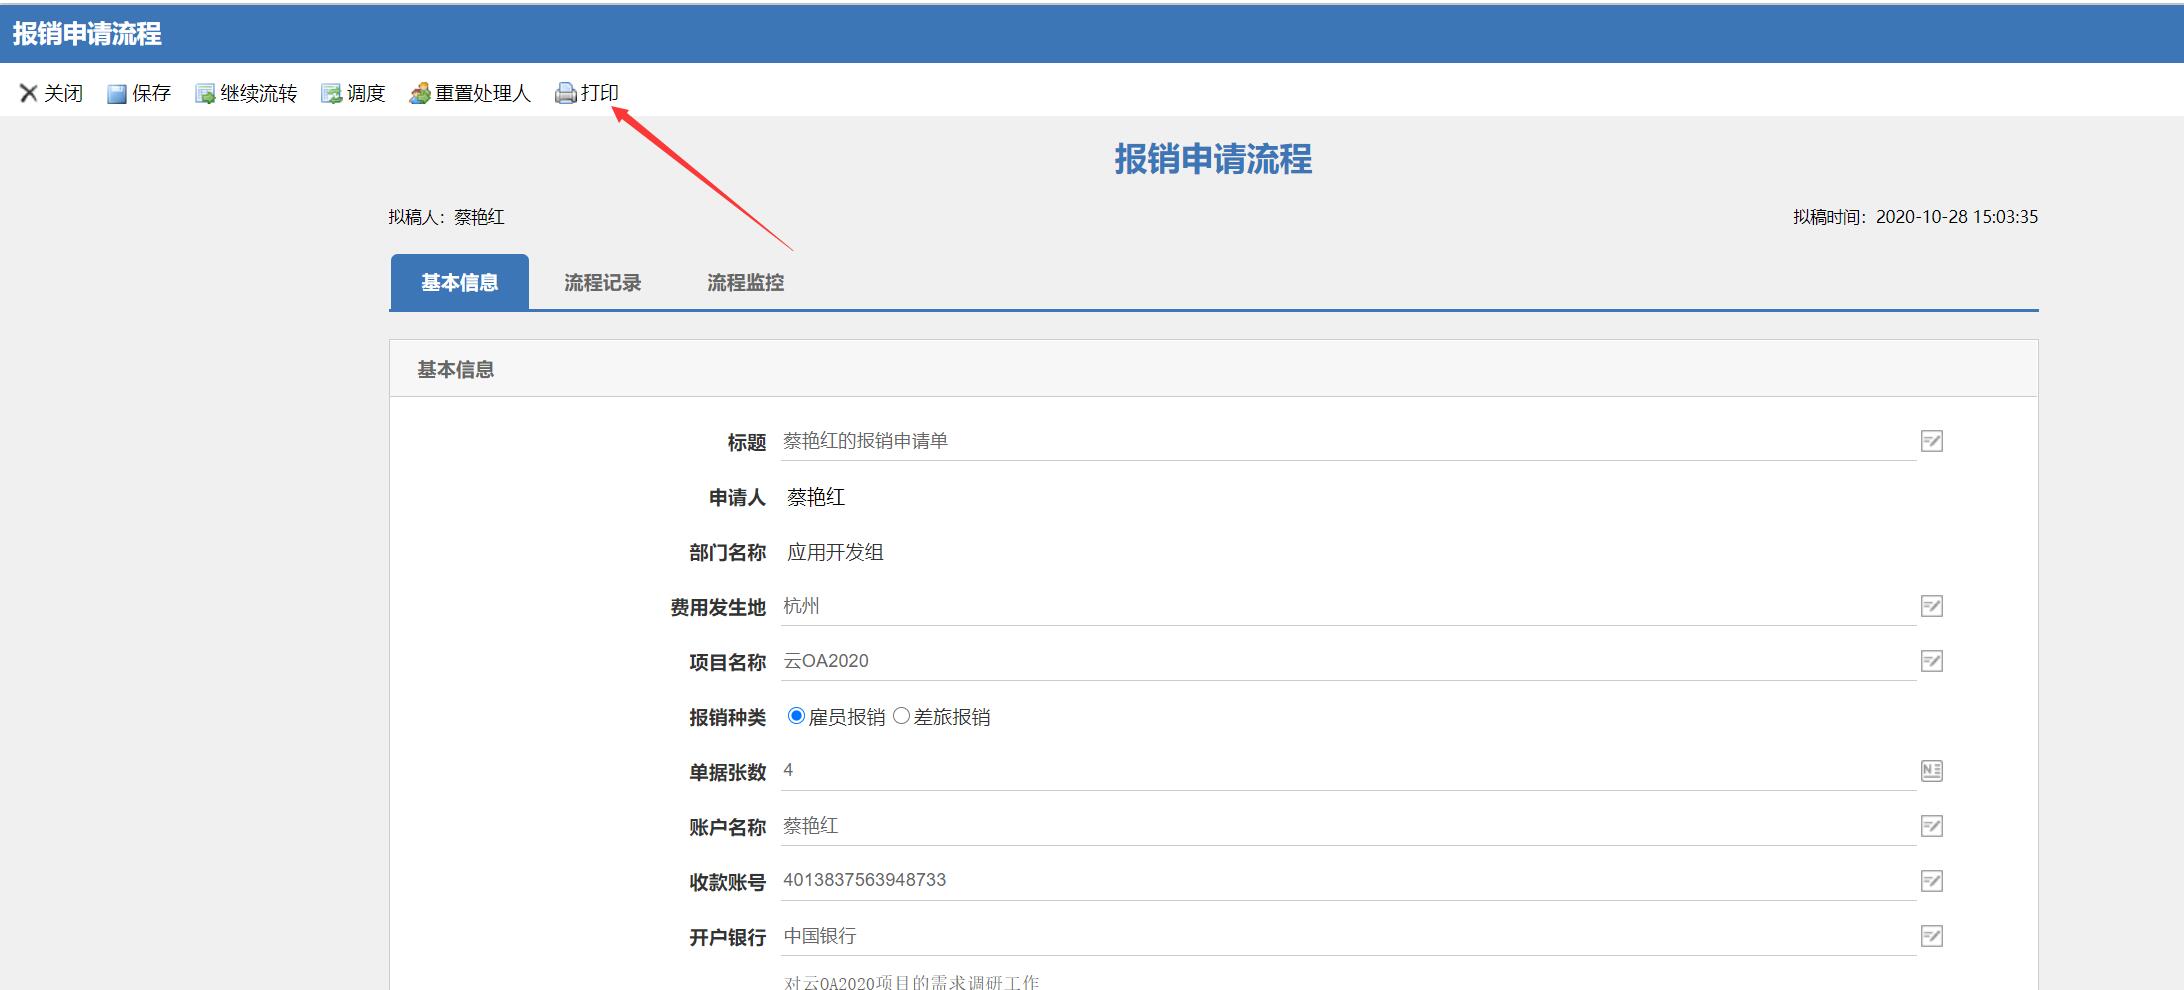
Task: Click into the 收款账号 input field
Action: pos(1348,881)
